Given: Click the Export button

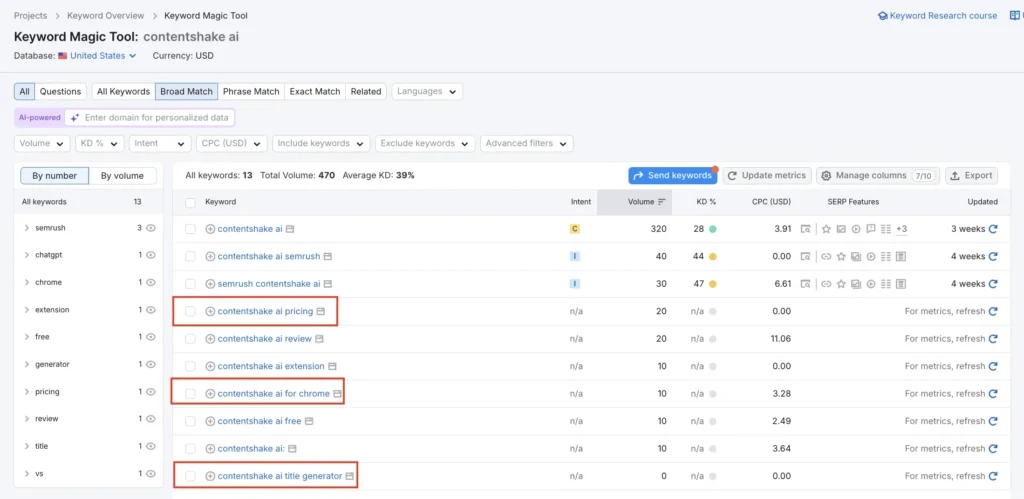Looking at the screenshot, I should click(x=971, y=176).
